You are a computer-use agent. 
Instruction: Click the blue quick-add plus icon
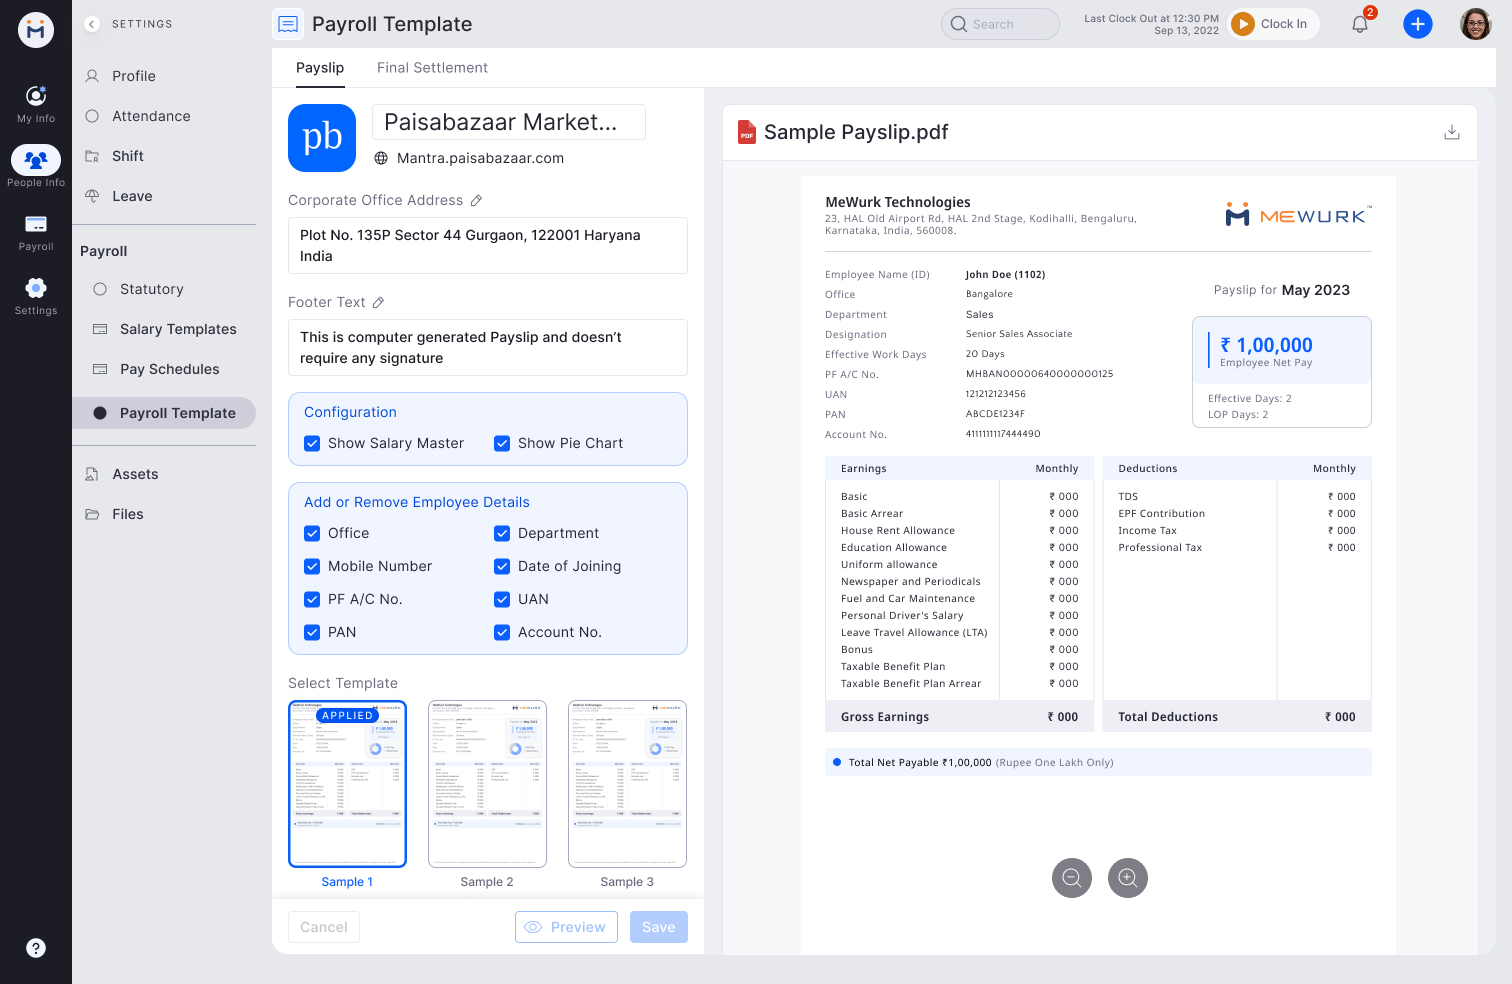[1418, 23]
